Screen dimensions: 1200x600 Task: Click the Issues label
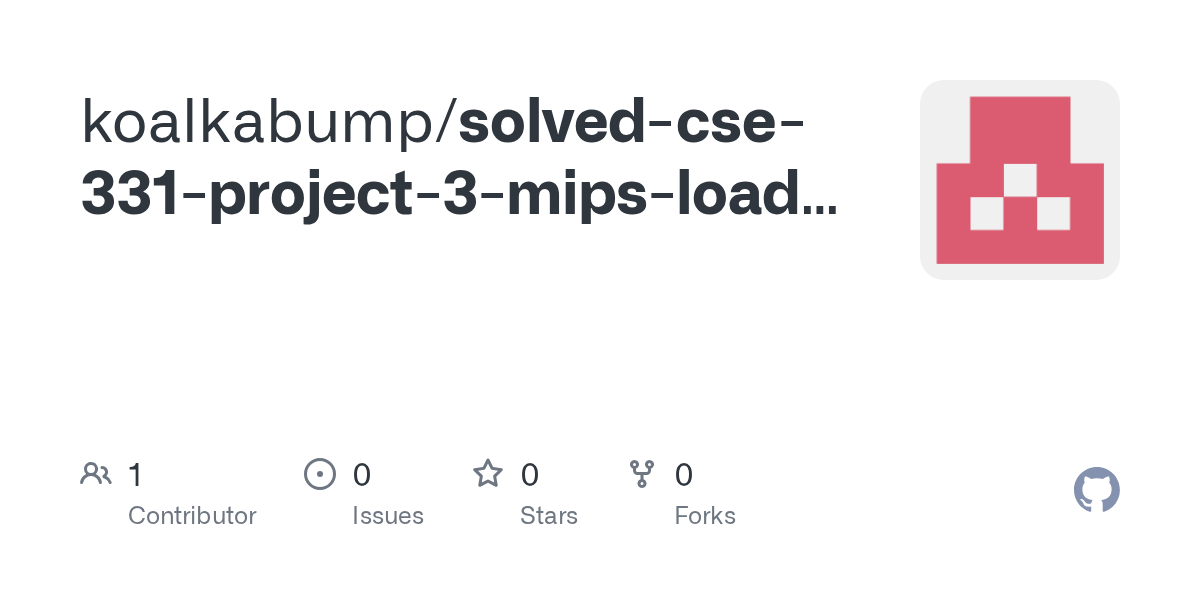click(x=388, y=516)
